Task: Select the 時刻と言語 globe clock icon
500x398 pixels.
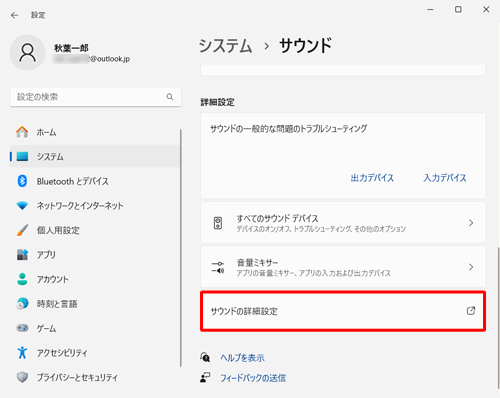Action: [x=22, y=304]
